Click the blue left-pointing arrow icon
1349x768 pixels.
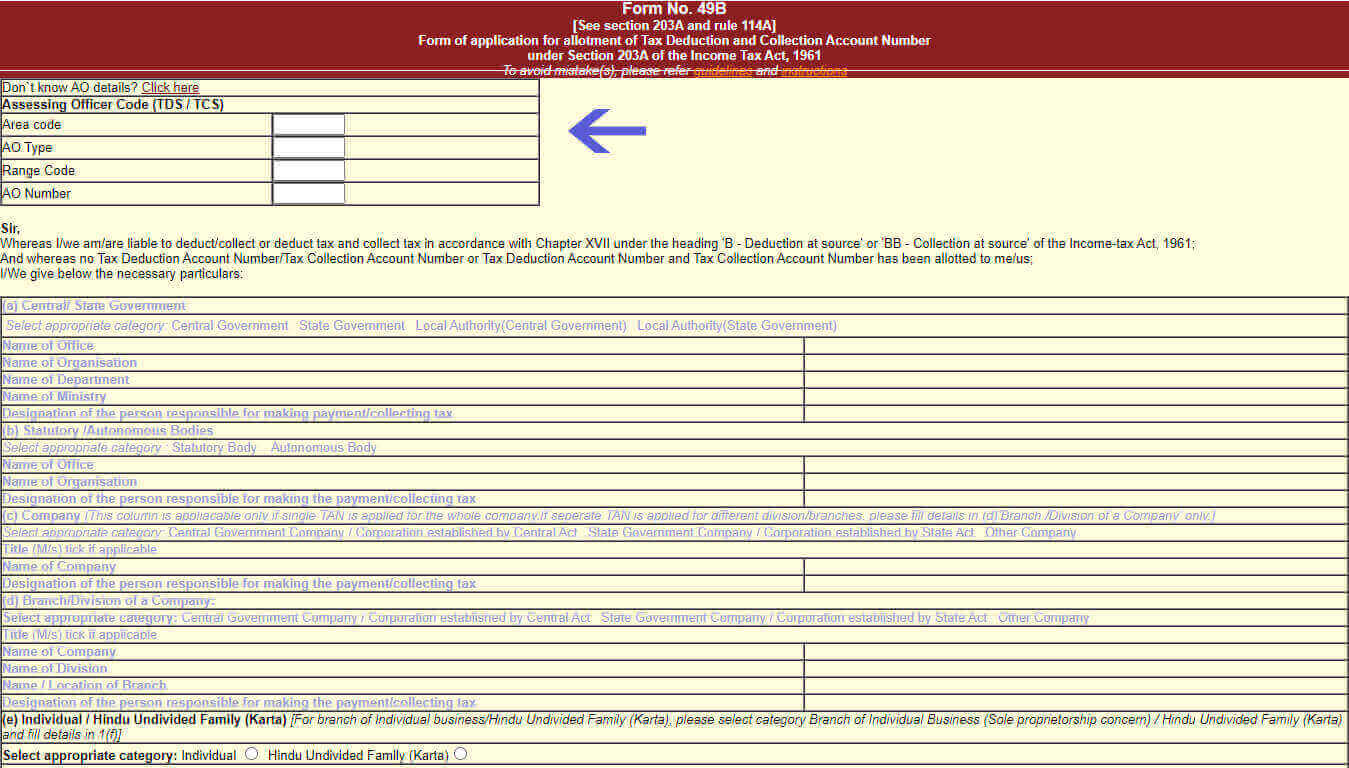click(x=607, y=131)
